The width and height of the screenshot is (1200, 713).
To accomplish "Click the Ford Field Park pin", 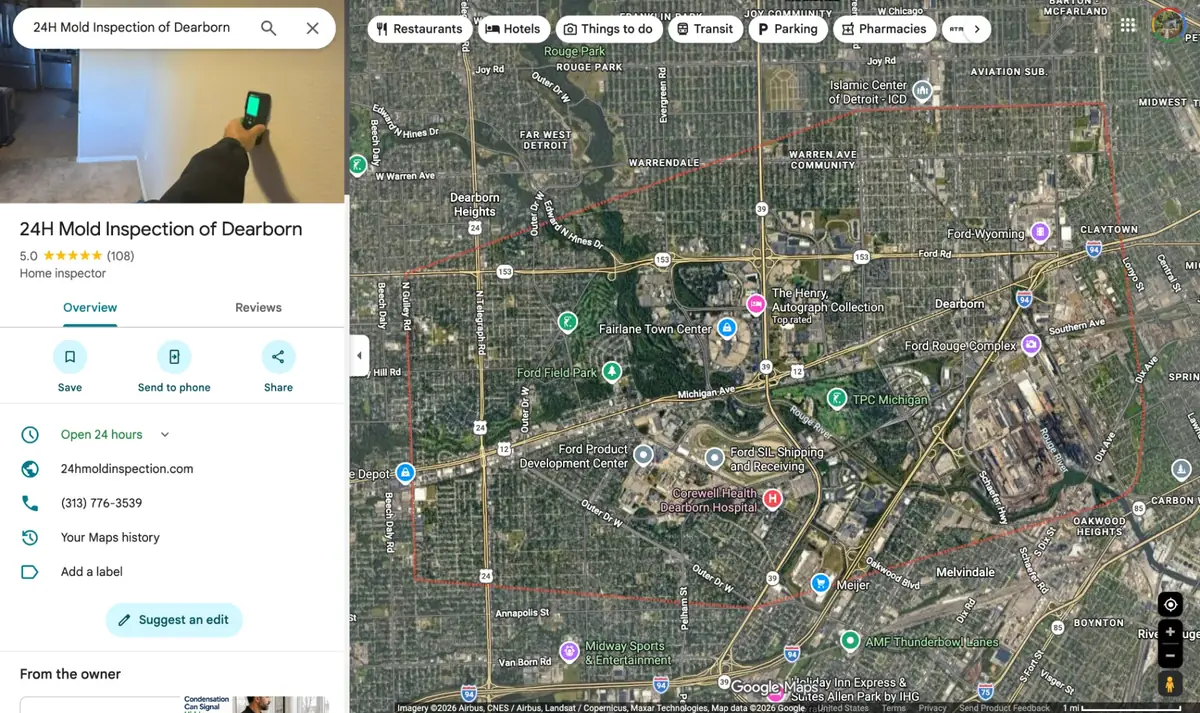I will pos(611,372).
